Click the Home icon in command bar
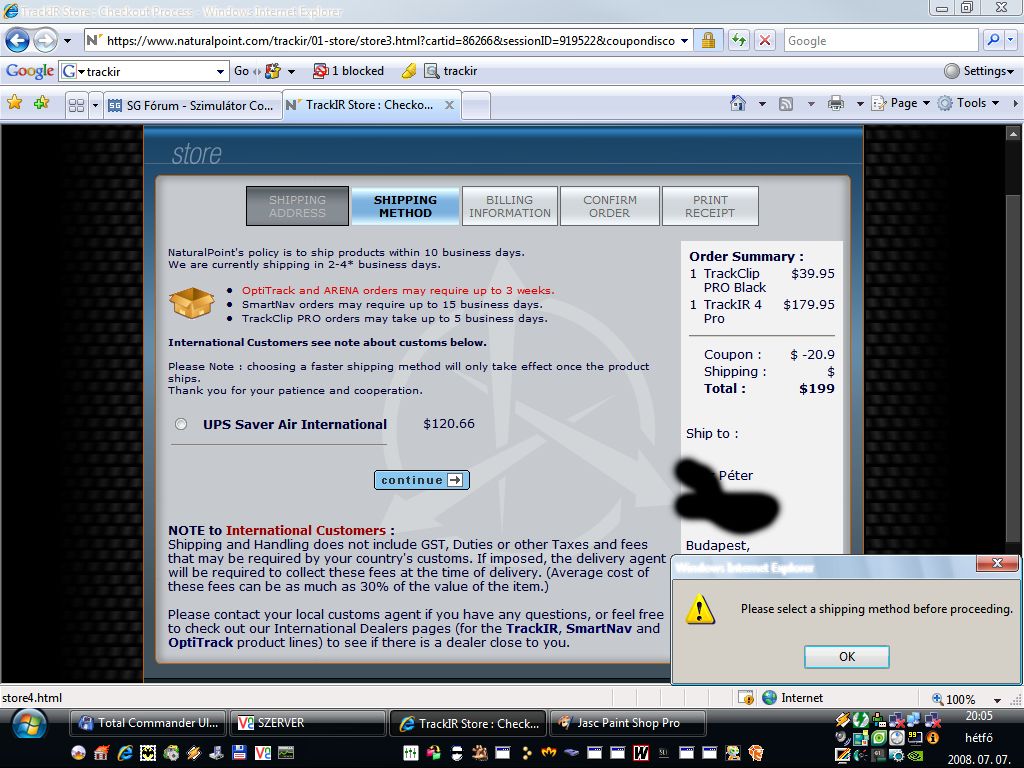 [x=738, y=103]
